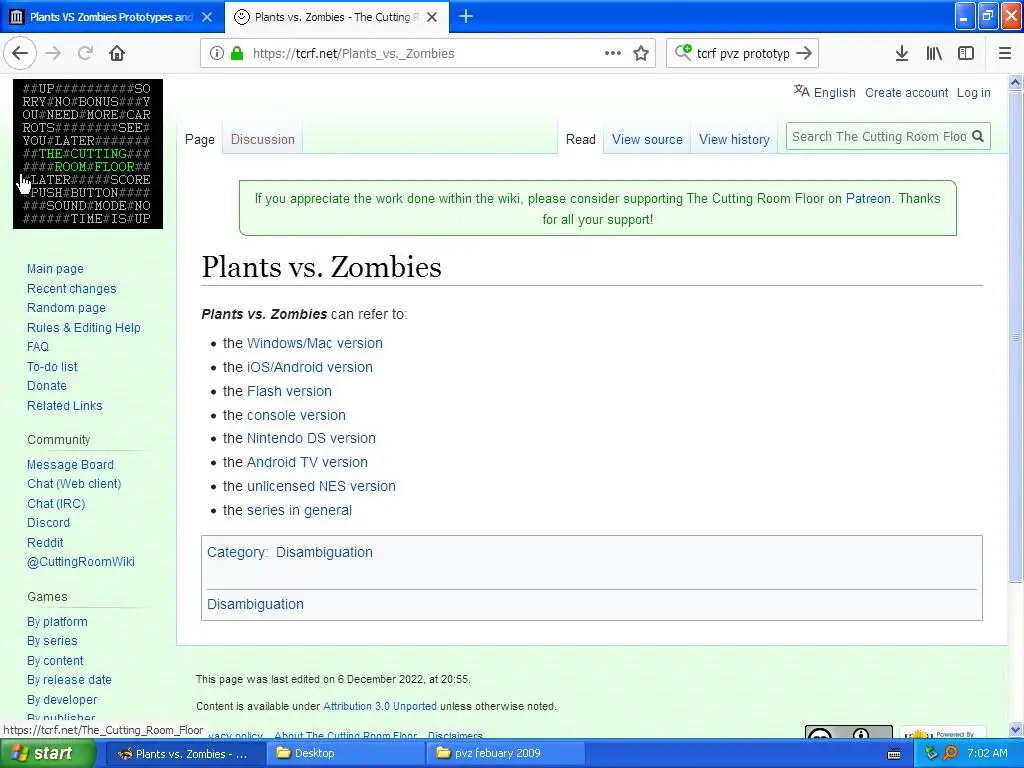Open the browser home page icon
Image resolution: width=1024 pixels, height=768 pixels.
[117, 54]
